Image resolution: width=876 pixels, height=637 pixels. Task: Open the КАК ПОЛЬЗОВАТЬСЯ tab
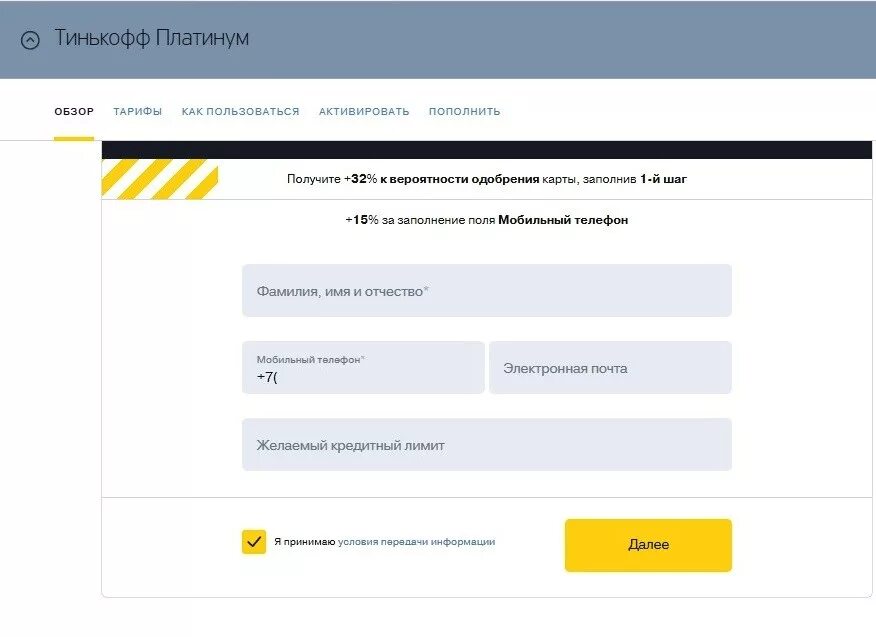click(240, 111)
